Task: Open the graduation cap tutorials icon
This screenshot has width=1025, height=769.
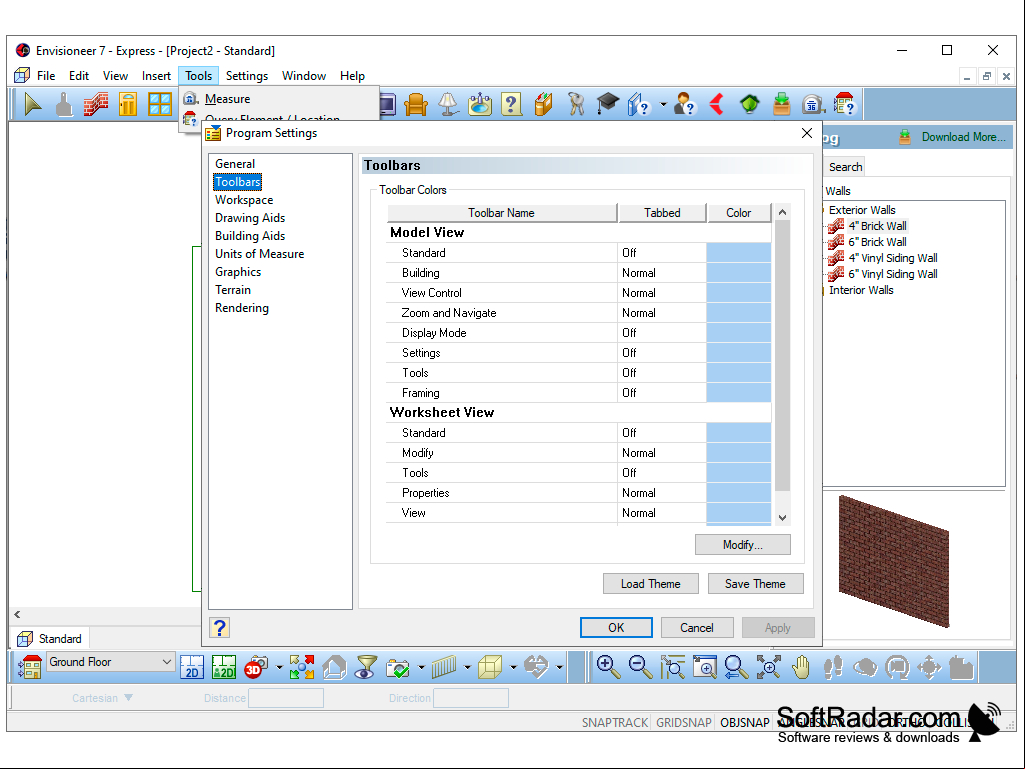Action: (x=607, y=105)
